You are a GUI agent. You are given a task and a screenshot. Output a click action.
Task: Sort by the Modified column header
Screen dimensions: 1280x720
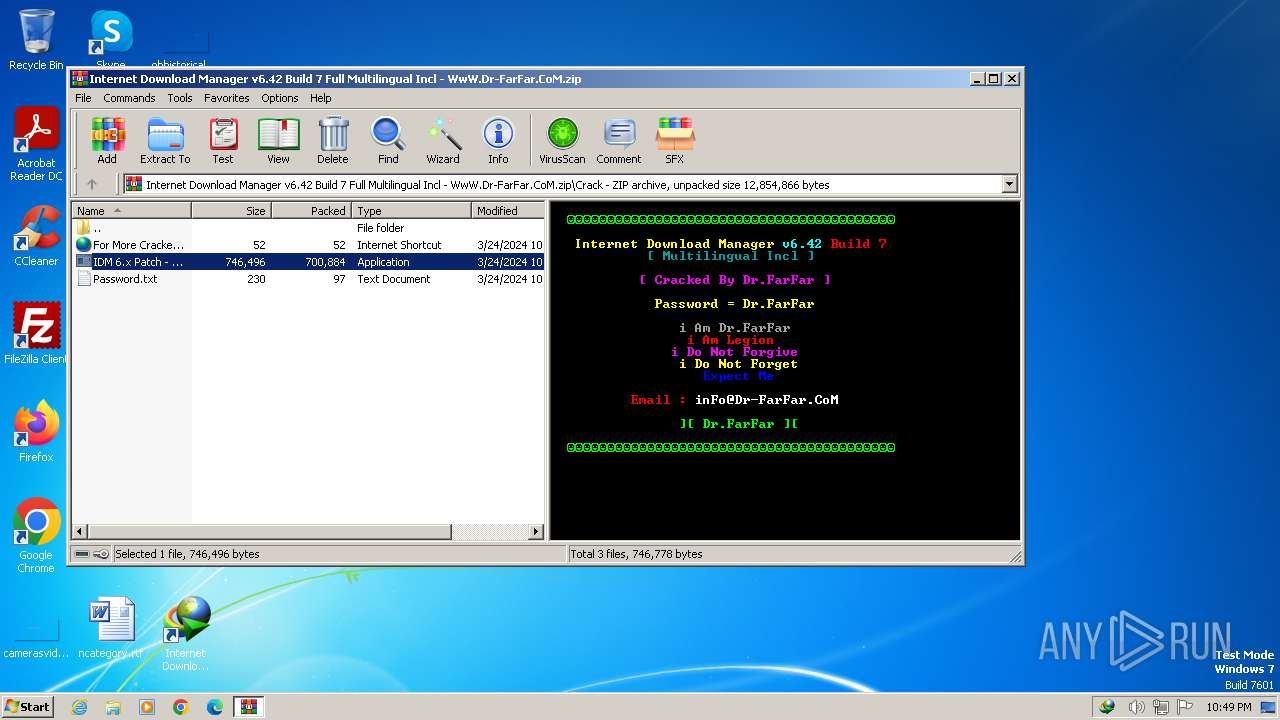click(x=508, y=211)
